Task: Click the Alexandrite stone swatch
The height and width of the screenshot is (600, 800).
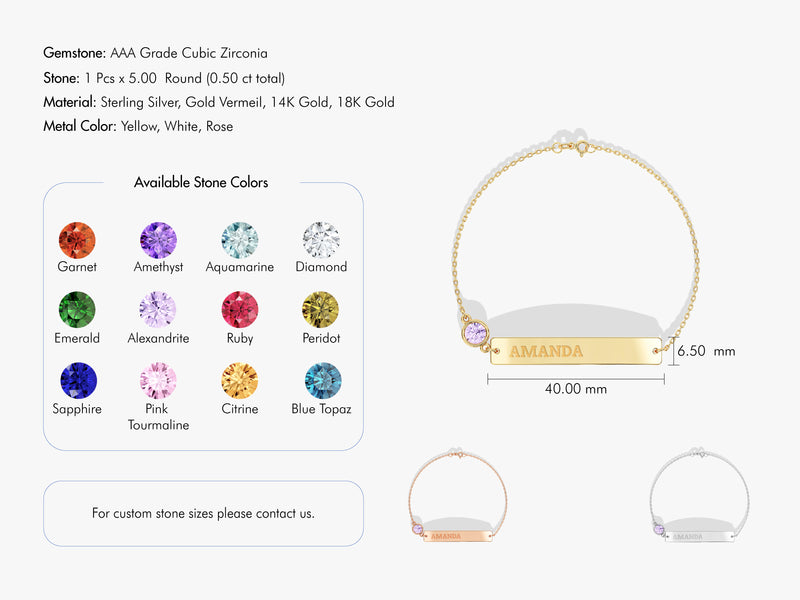Action: pos(158,310)
